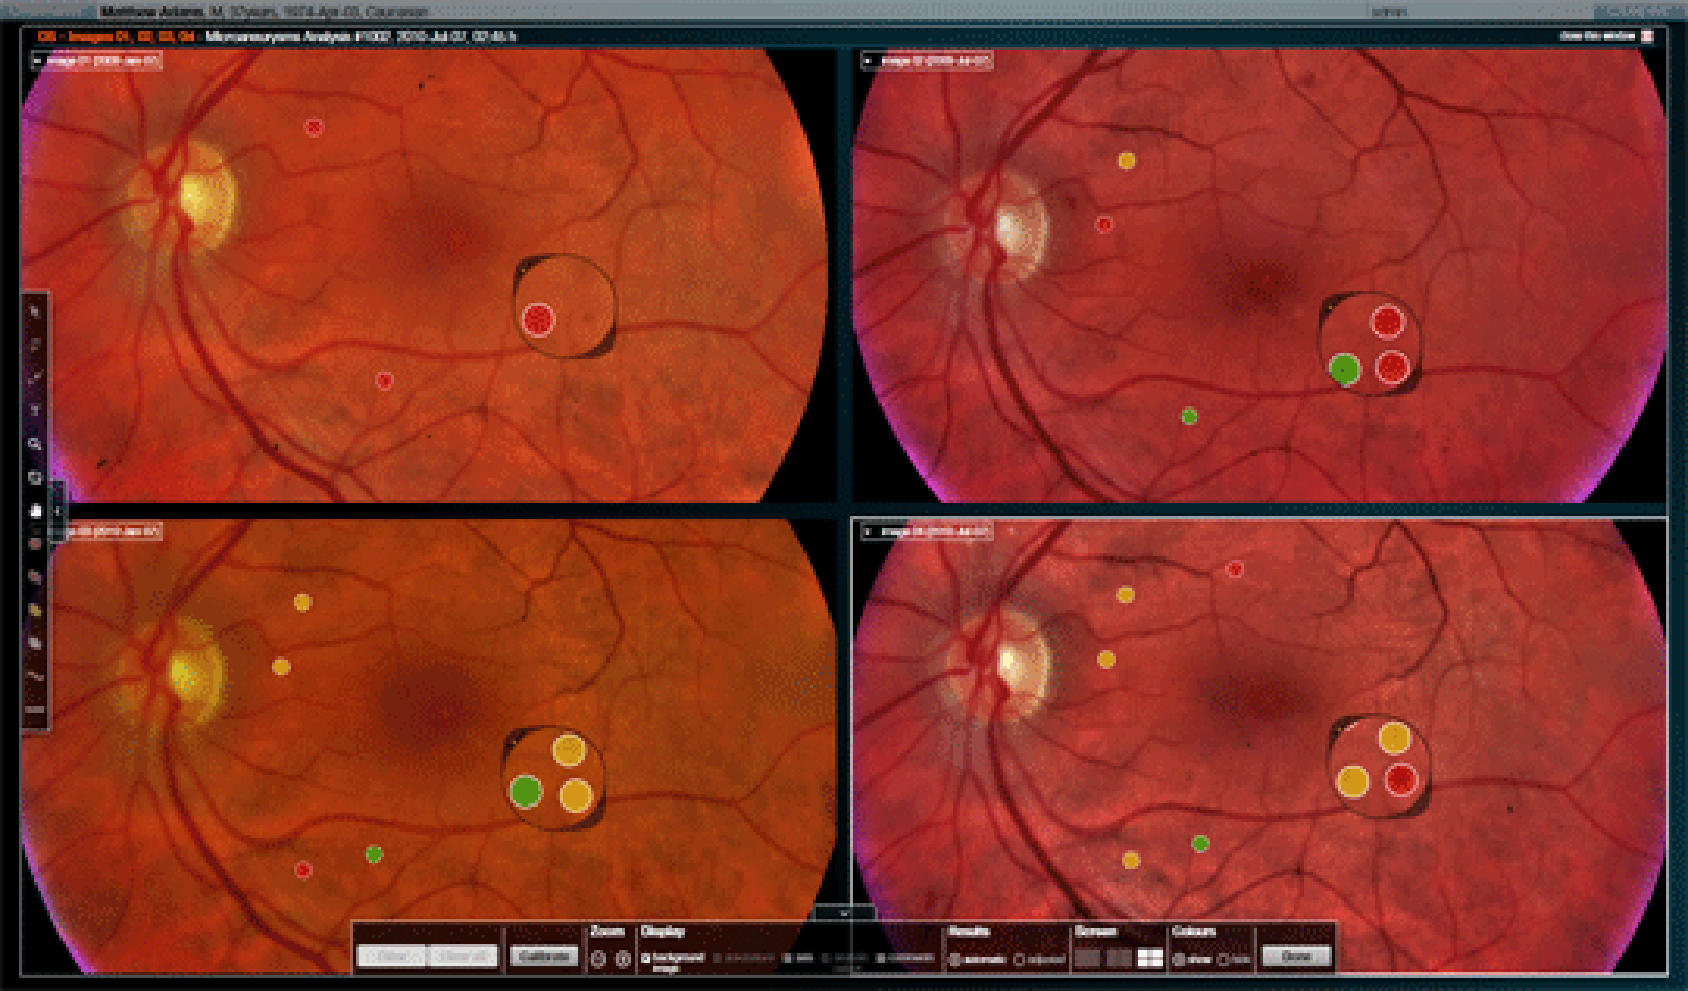The width and height of the screenshot is (1688, 991).
Task: Select the yellow marker tool in left toolbar
Action: [x=35, y=610]
